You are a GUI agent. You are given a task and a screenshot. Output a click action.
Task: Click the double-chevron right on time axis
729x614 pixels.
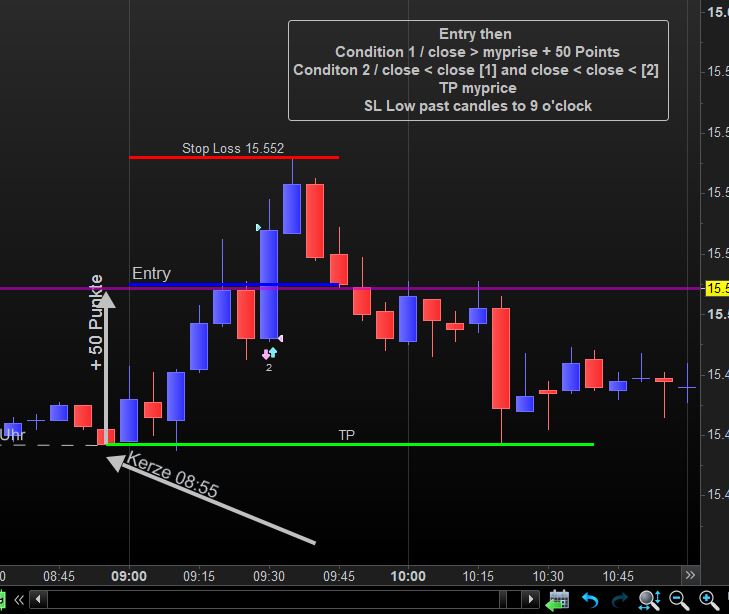coord(690,575)
